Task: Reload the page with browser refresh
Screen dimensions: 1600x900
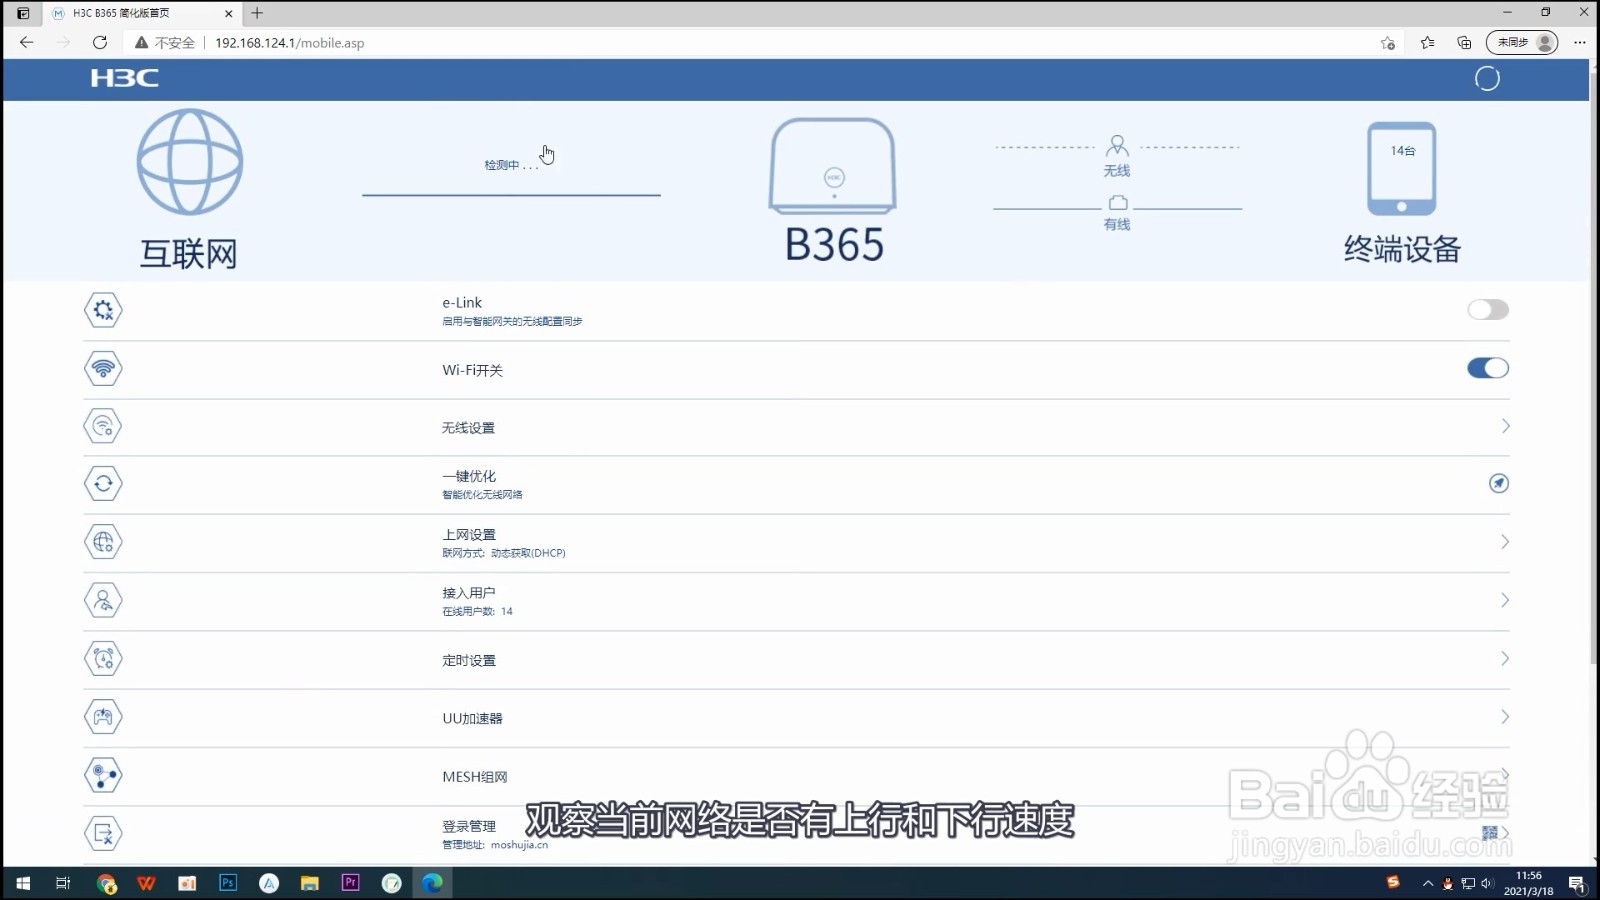Action: coord(100,42)
